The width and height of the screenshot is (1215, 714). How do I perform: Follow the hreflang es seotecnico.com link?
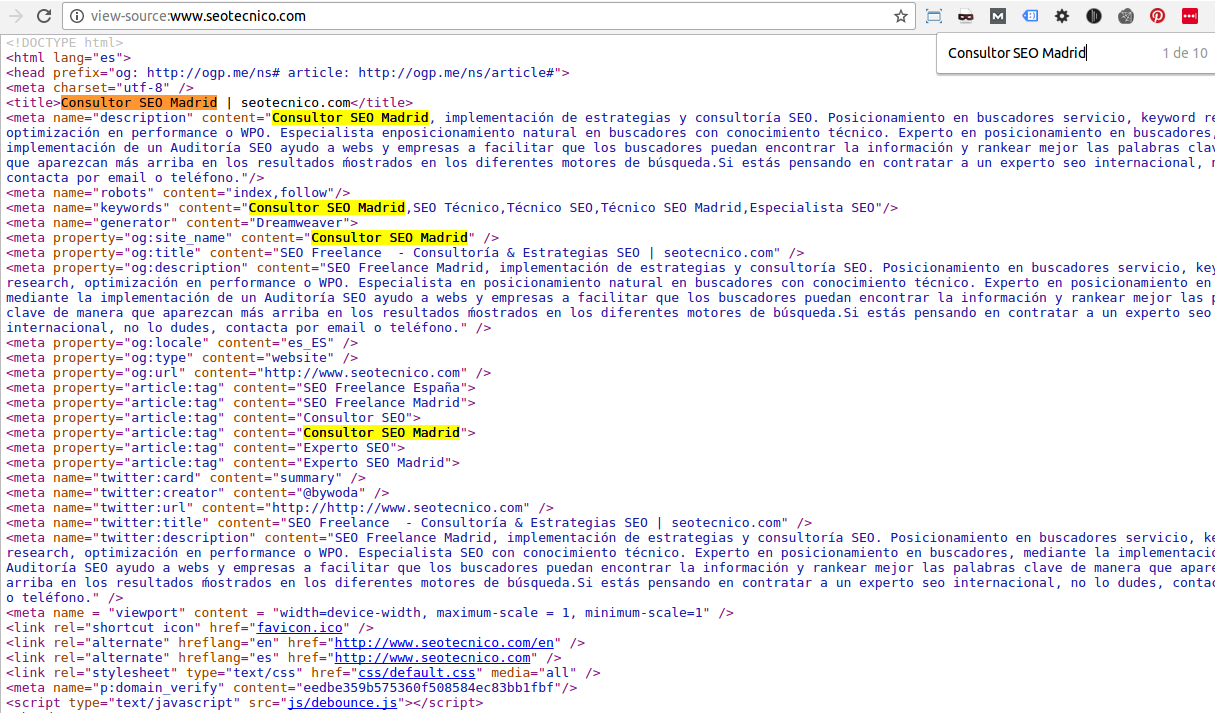click(x=433, y=658)
